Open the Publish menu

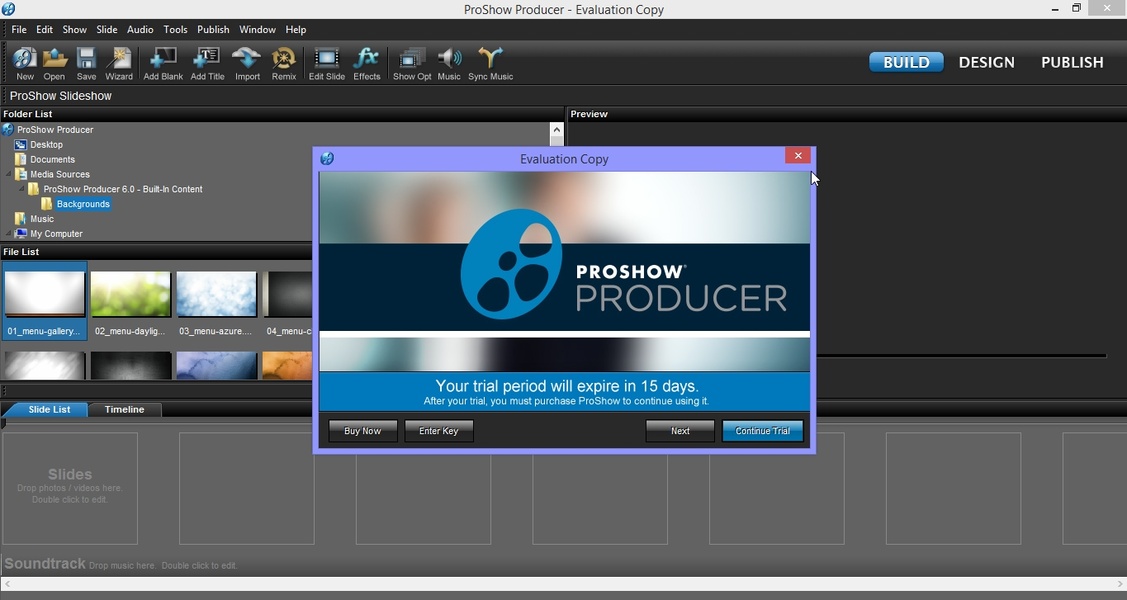[213, 29]
